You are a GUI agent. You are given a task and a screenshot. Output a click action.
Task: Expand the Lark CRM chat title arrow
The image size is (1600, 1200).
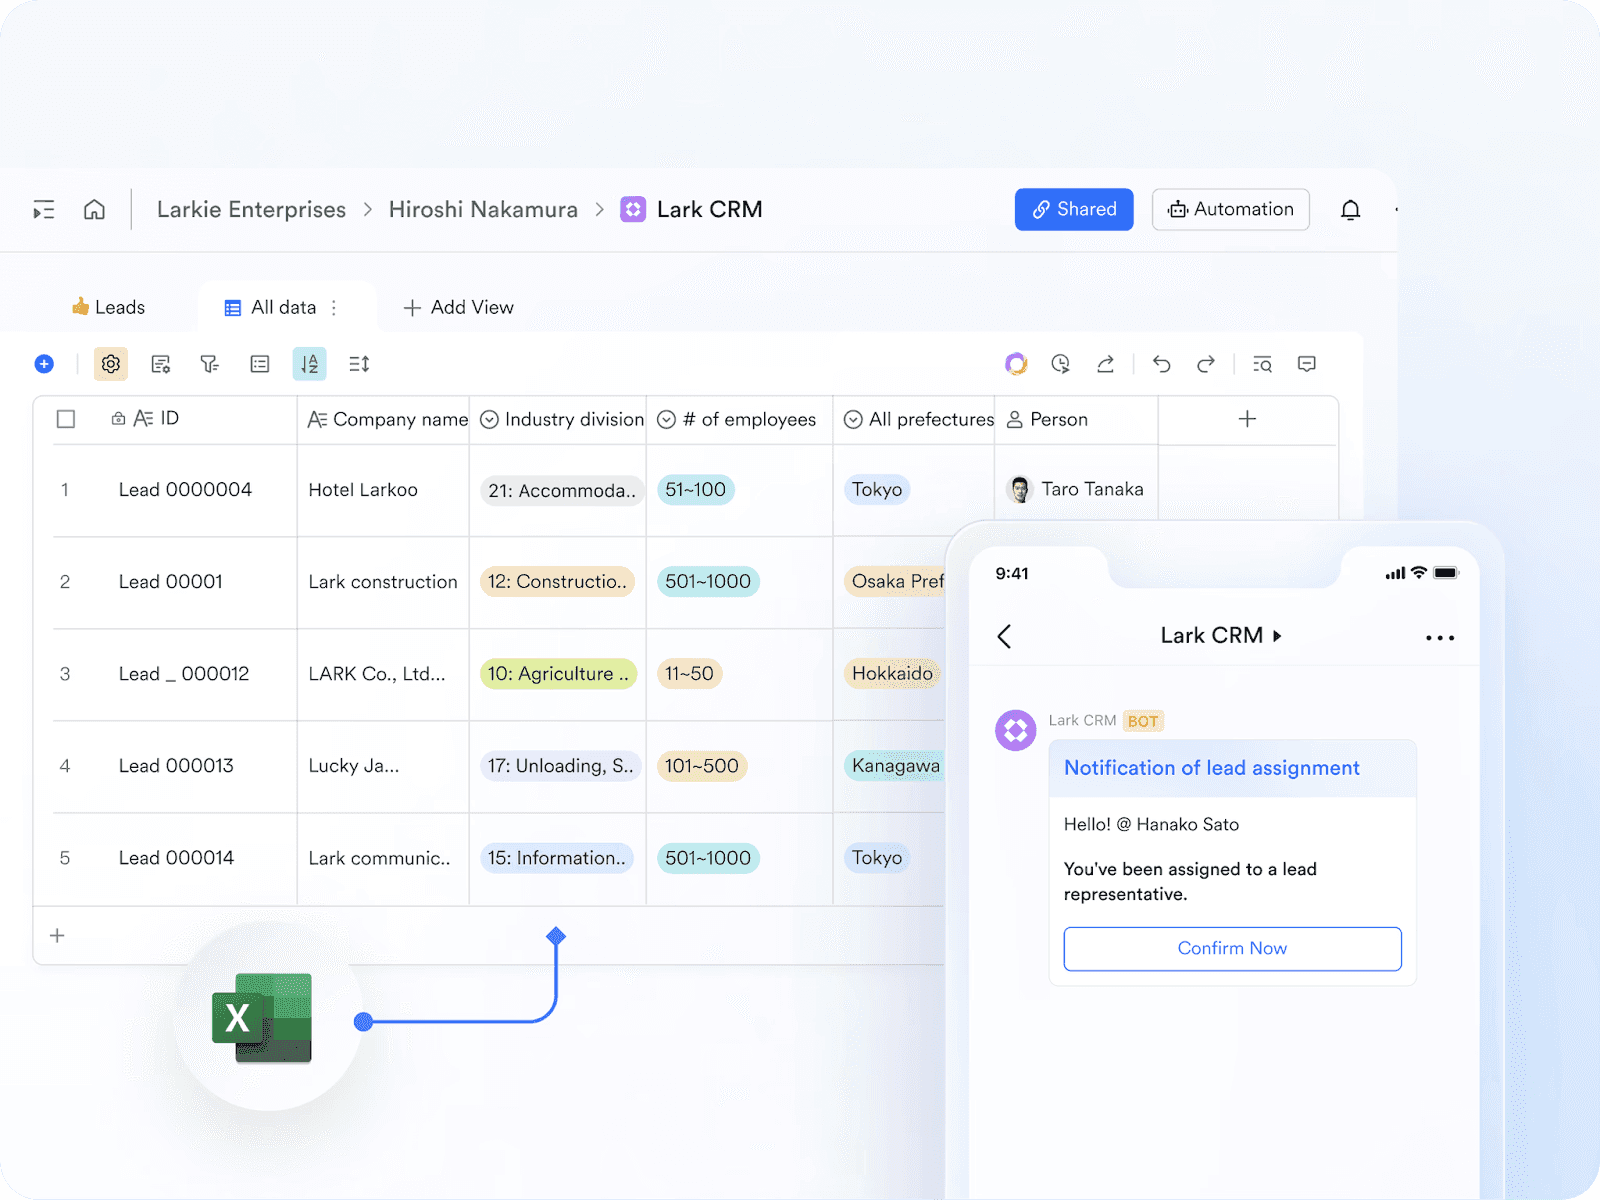coord(1277,636)
